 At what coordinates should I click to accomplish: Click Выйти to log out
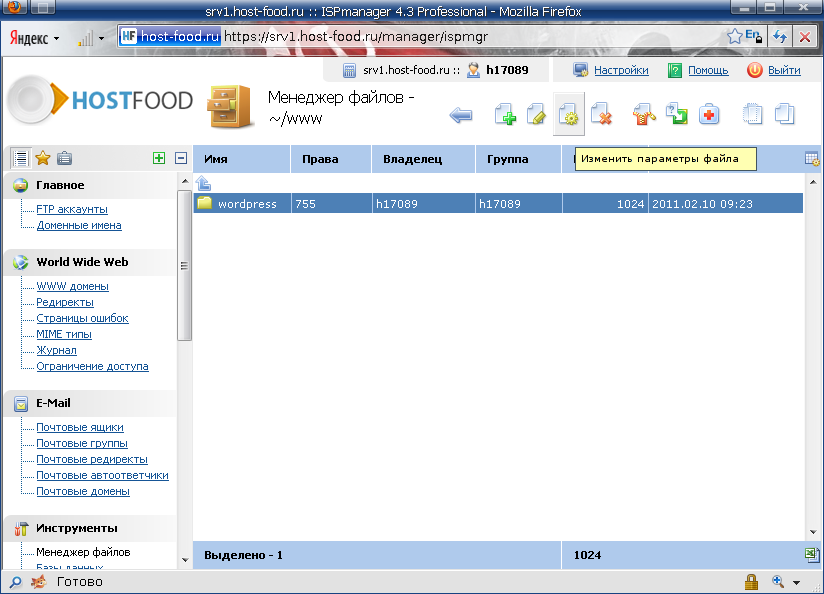(x=784, y=70)
